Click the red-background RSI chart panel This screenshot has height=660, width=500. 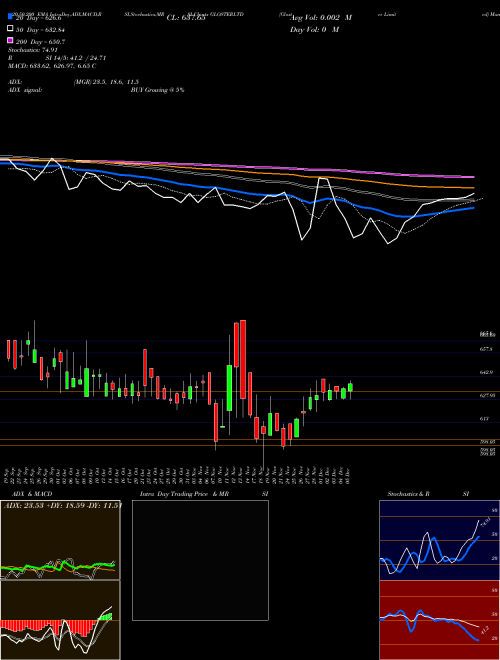[x=439, y=620]
